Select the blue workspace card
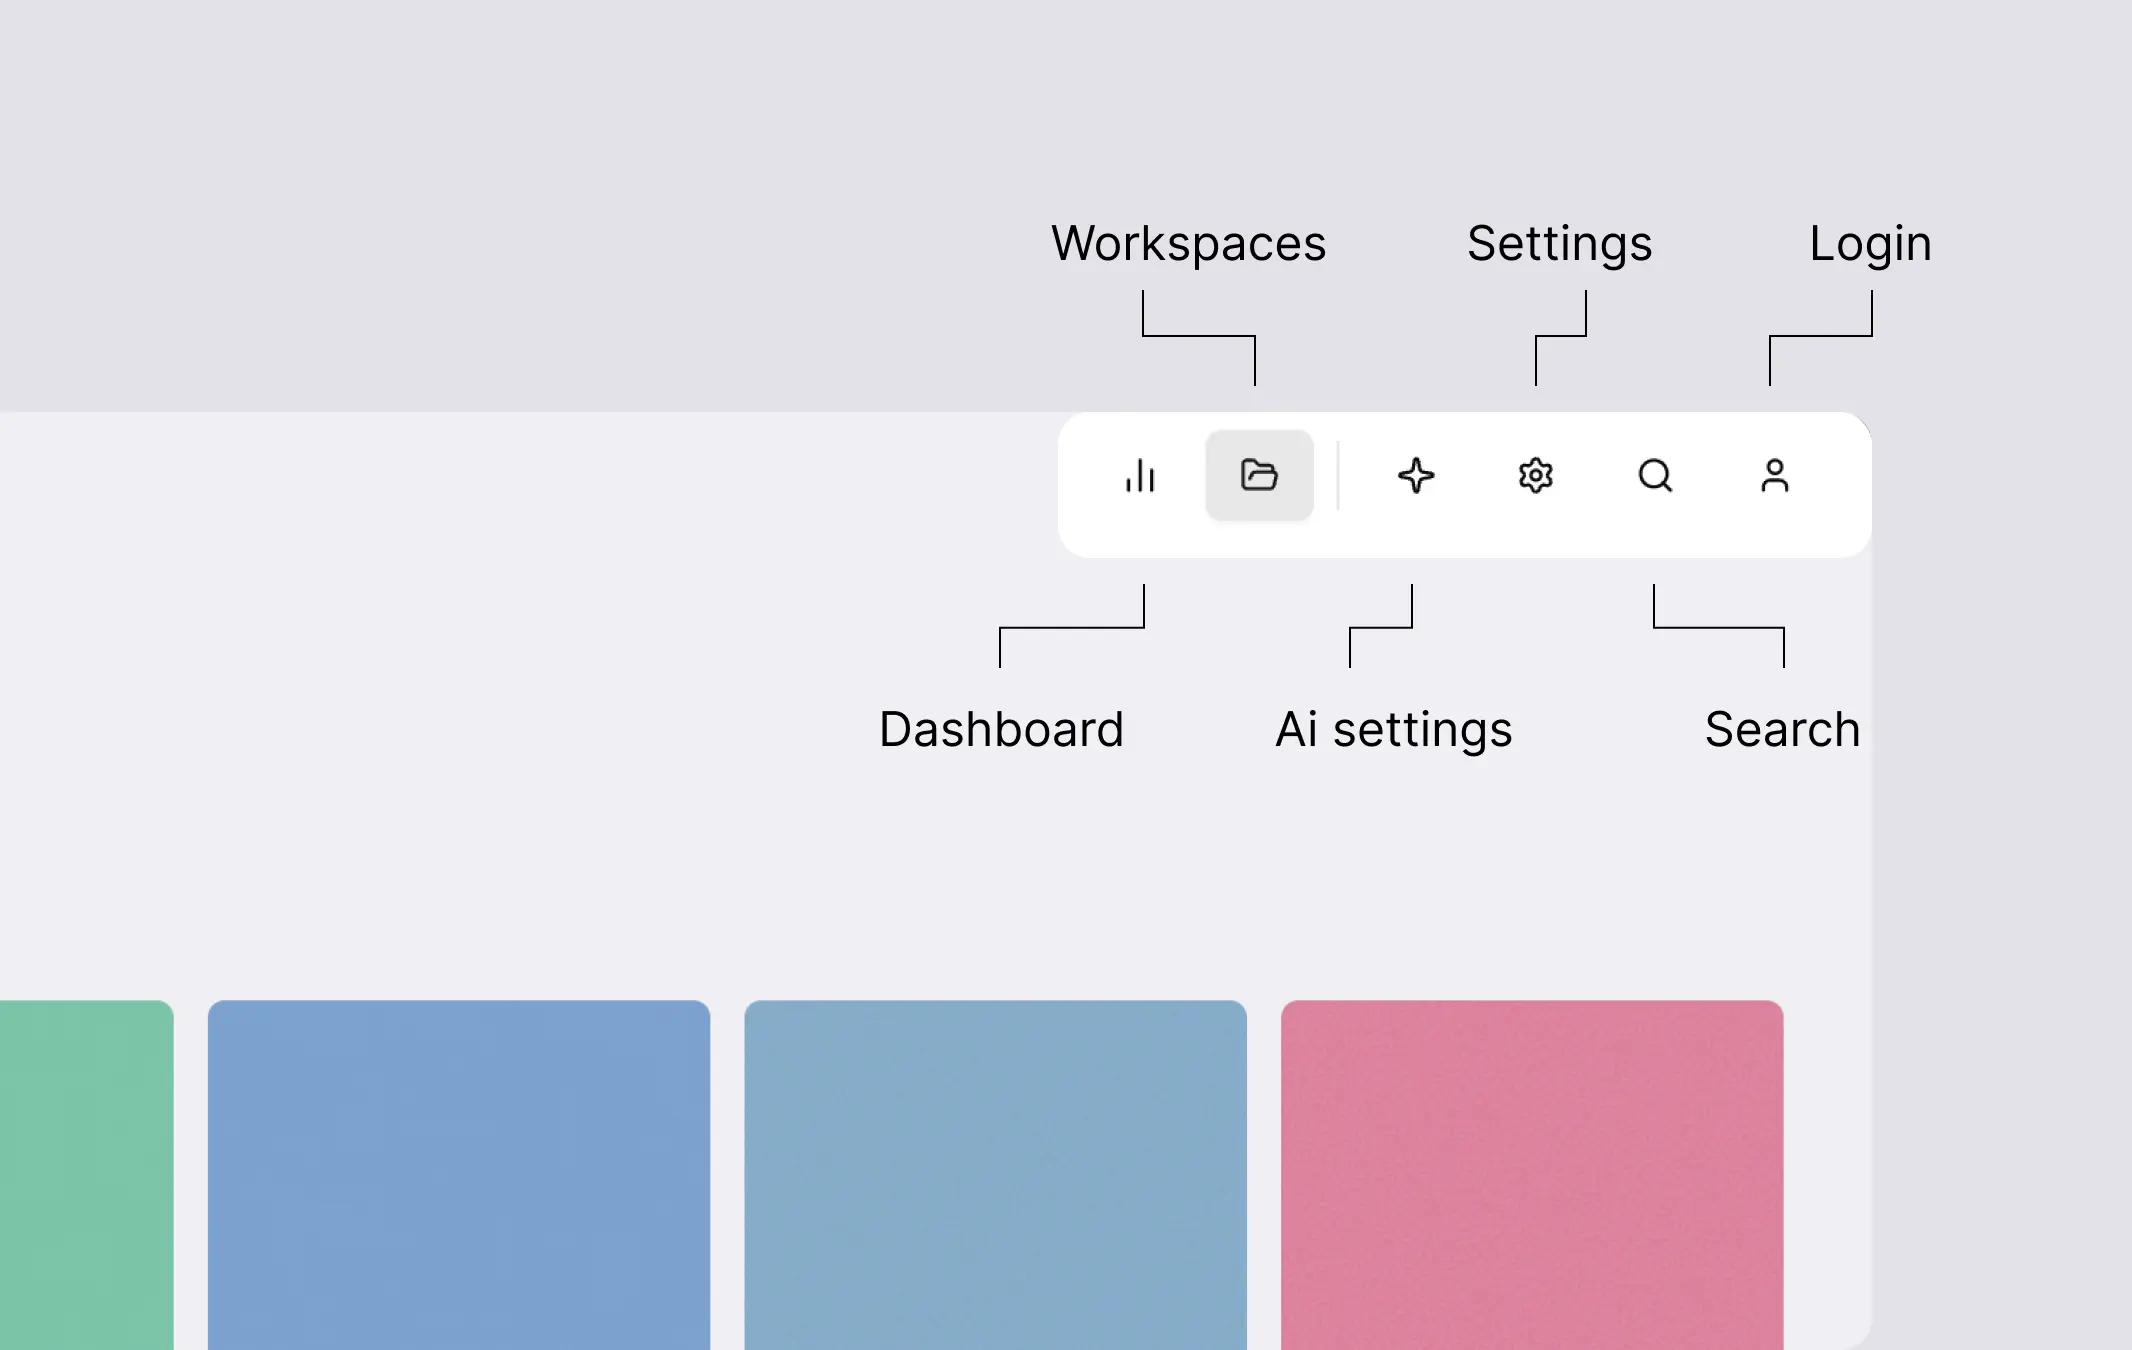The image size is (2132, 1350). 459,1175
